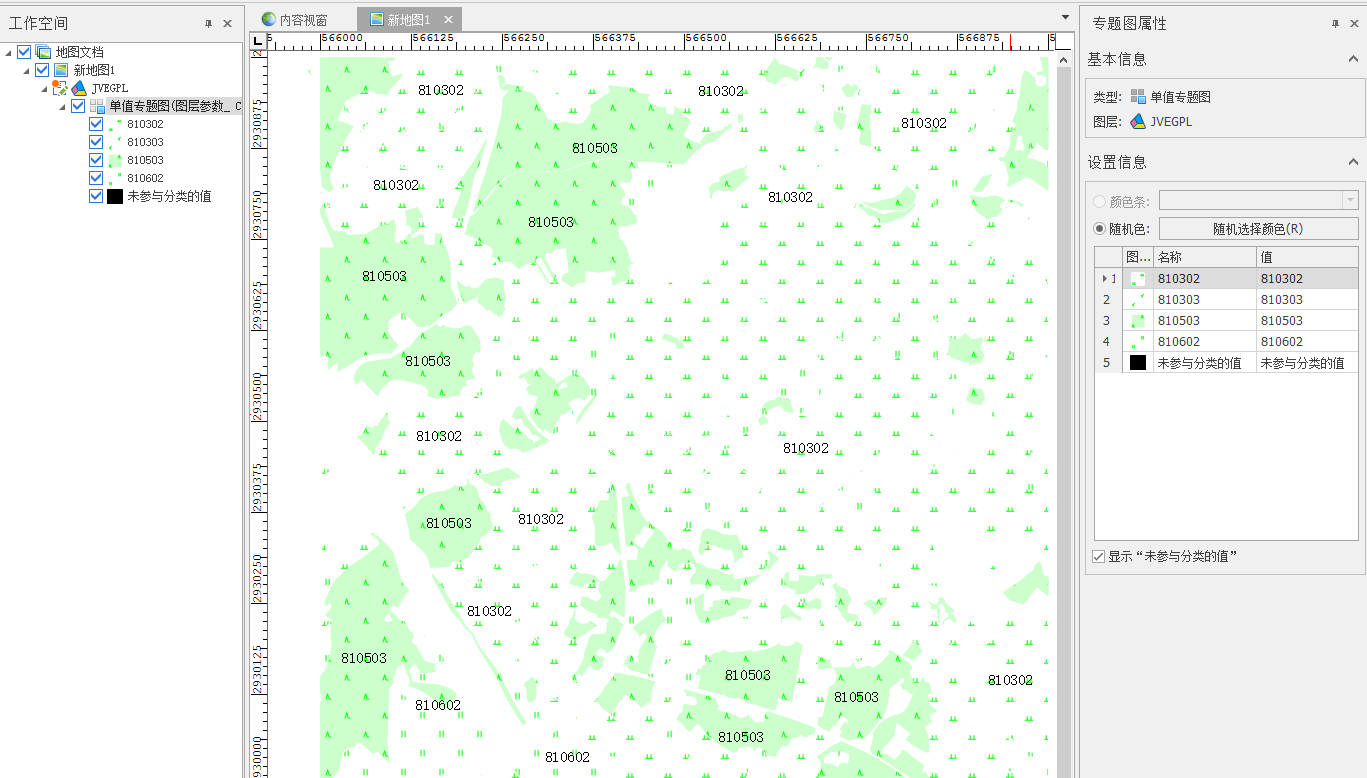Uncheck show unclassified values option
This screenshot has width=1367, height=778.
point(1099,556)
